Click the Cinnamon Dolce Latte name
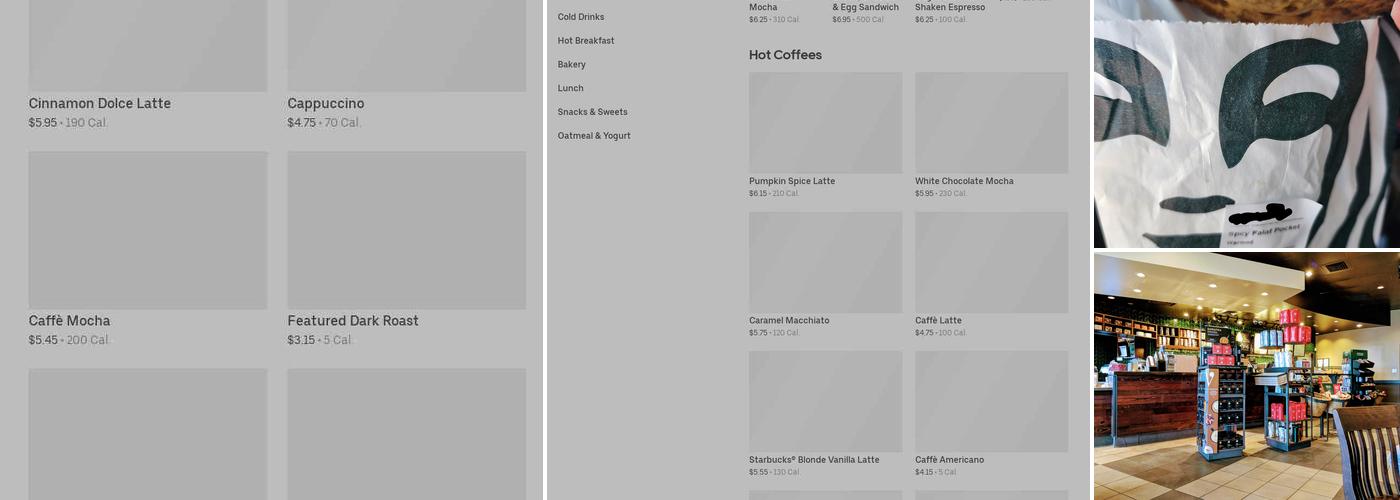Viewport: 1400px width, 500px height. (x=100, y=103)
